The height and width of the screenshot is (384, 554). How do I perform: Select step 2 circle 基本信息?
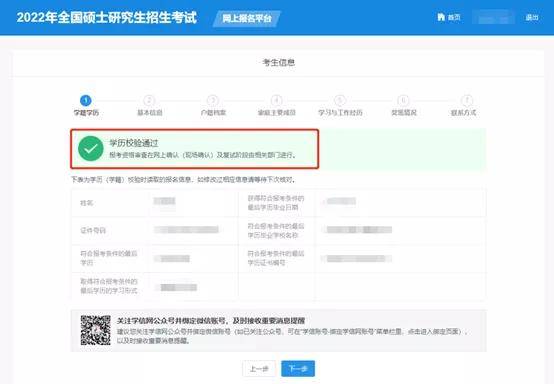pos(149,100)
